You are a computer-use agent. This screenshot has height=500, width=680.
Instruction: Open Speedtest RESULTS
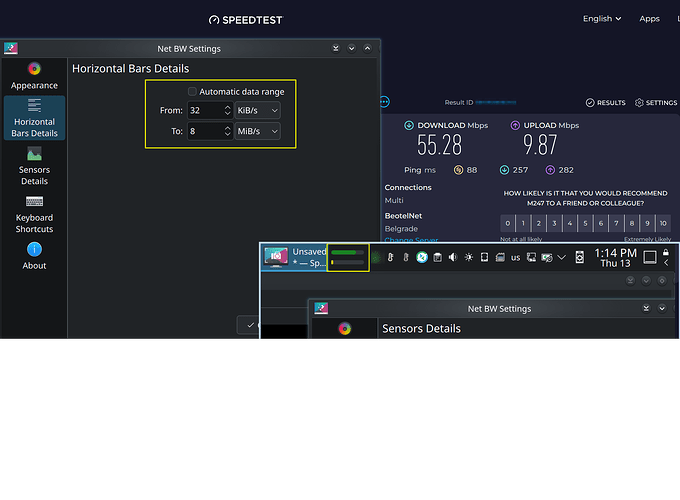click(x=605, y=103)
